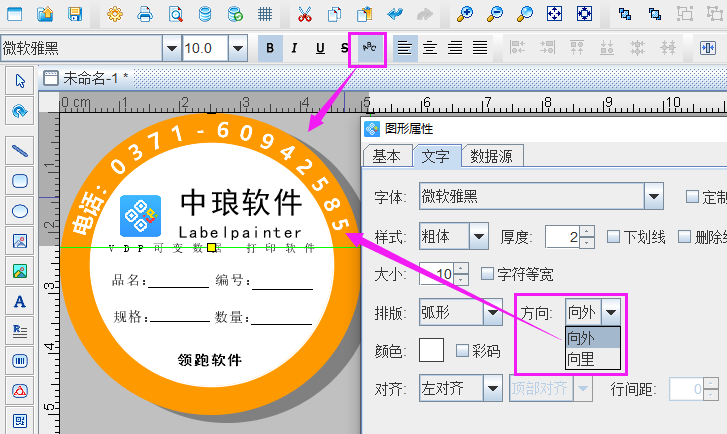
Task: Align text right in toolbar
Action: point(455,48)
